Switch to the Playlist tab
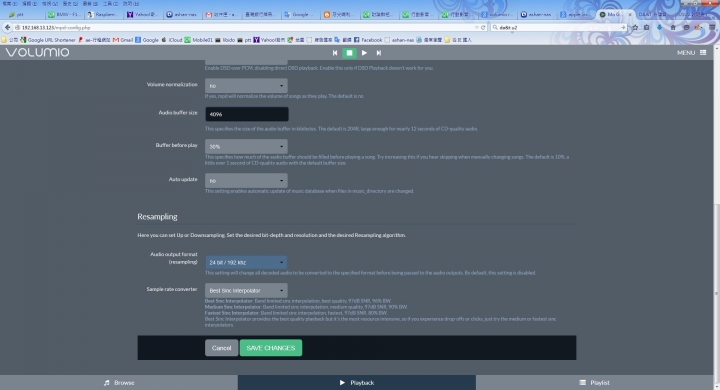 595,383
